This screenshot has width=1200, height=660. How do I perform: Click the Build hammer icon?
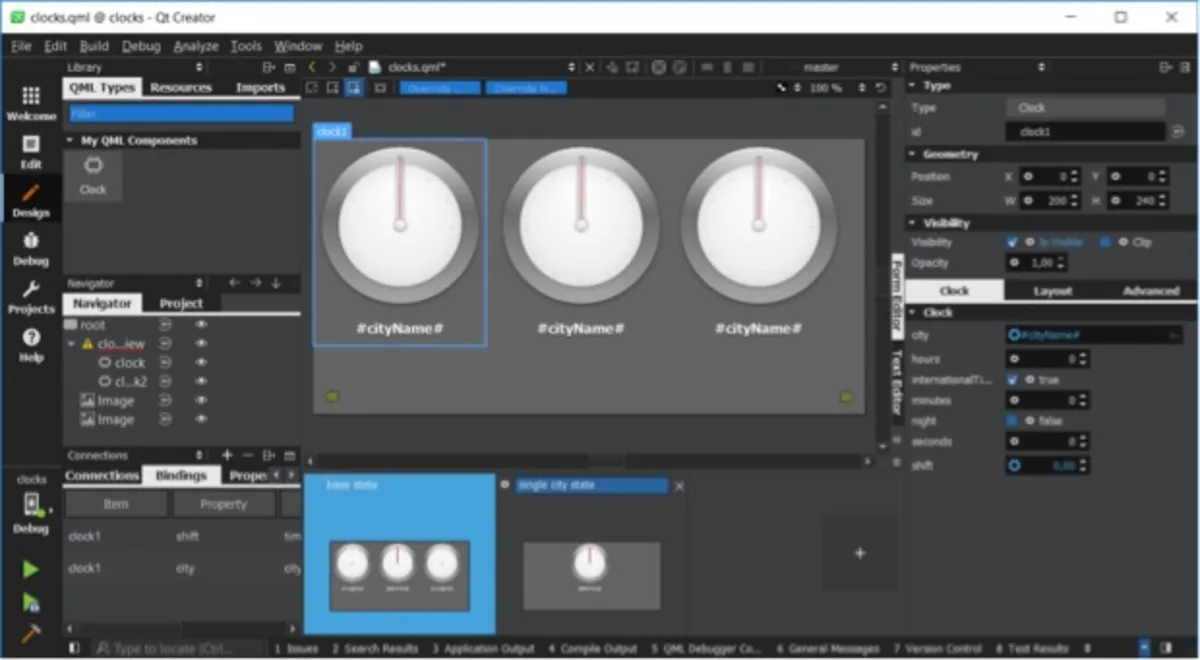pos(31,633)
